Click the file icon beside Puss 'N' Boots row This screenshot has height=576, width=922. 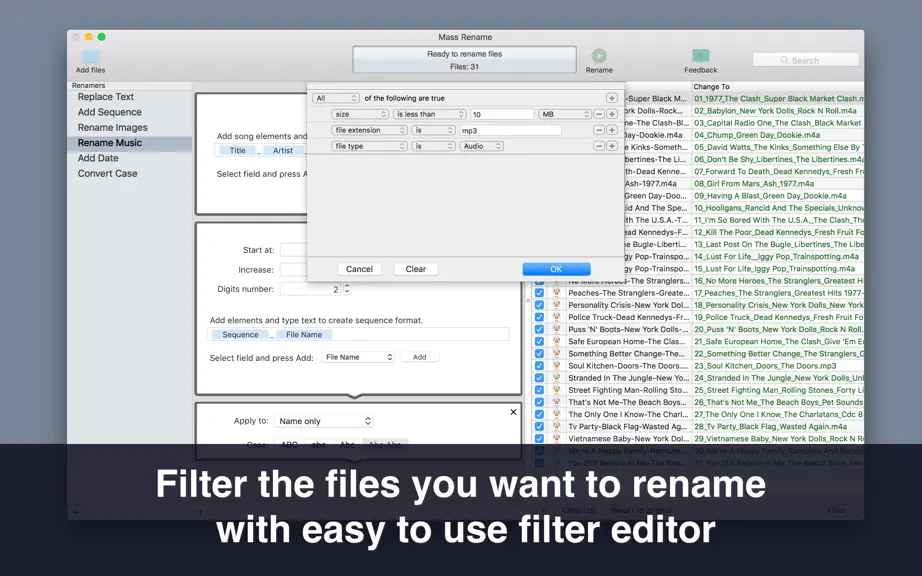point(556,329)
